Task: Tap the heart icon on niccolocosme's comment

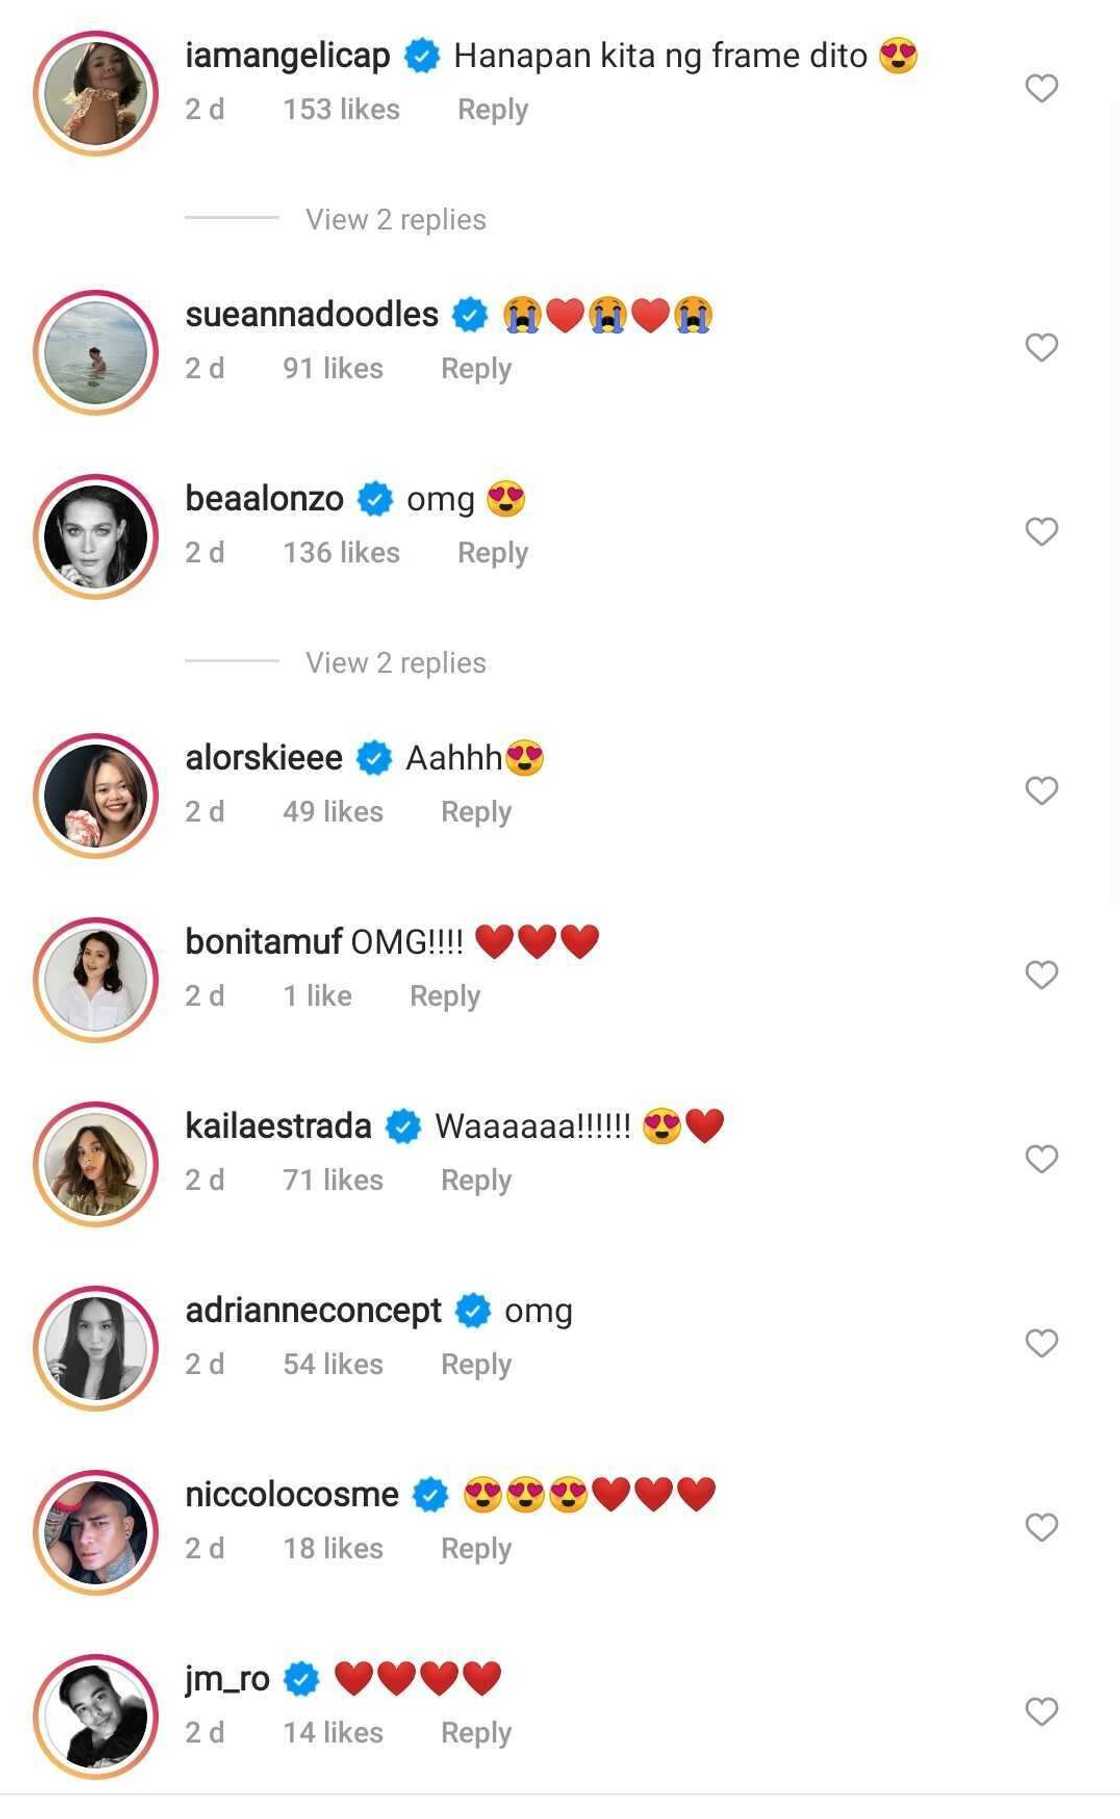Action: point(1041,1526)
